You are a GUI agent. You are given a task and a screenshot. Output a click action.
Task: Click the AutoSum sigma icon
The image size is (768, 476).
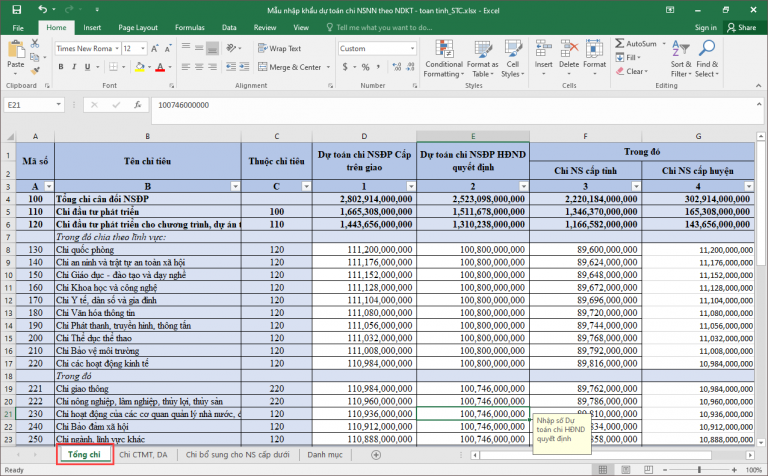620,43
